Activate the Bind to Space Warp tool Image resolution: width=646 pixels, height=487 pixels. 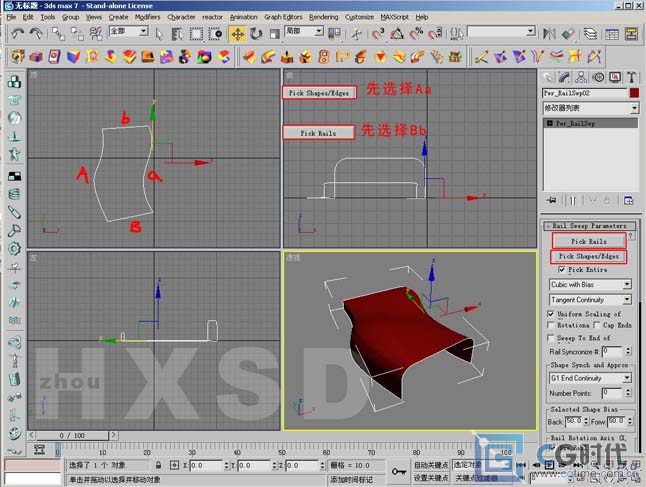pos(96,34)
